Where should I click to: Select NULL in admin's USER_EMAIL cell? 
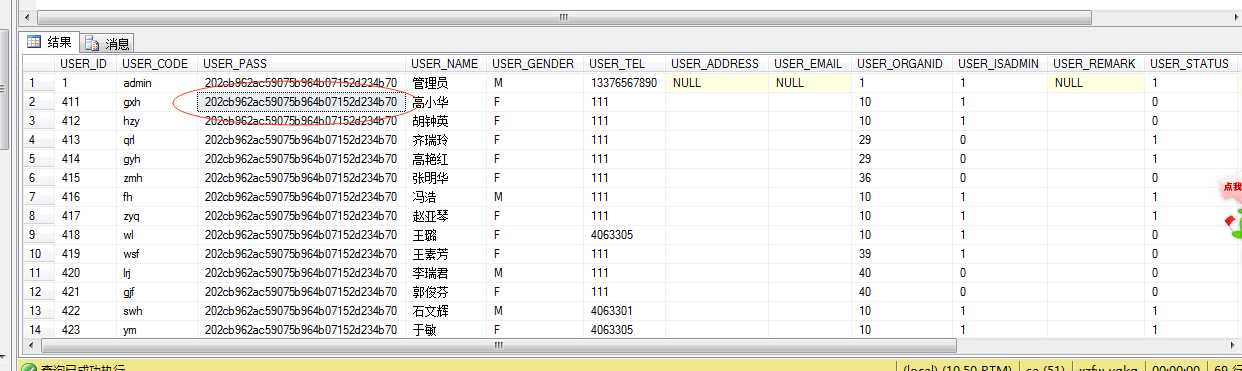(x=810, y=83)
